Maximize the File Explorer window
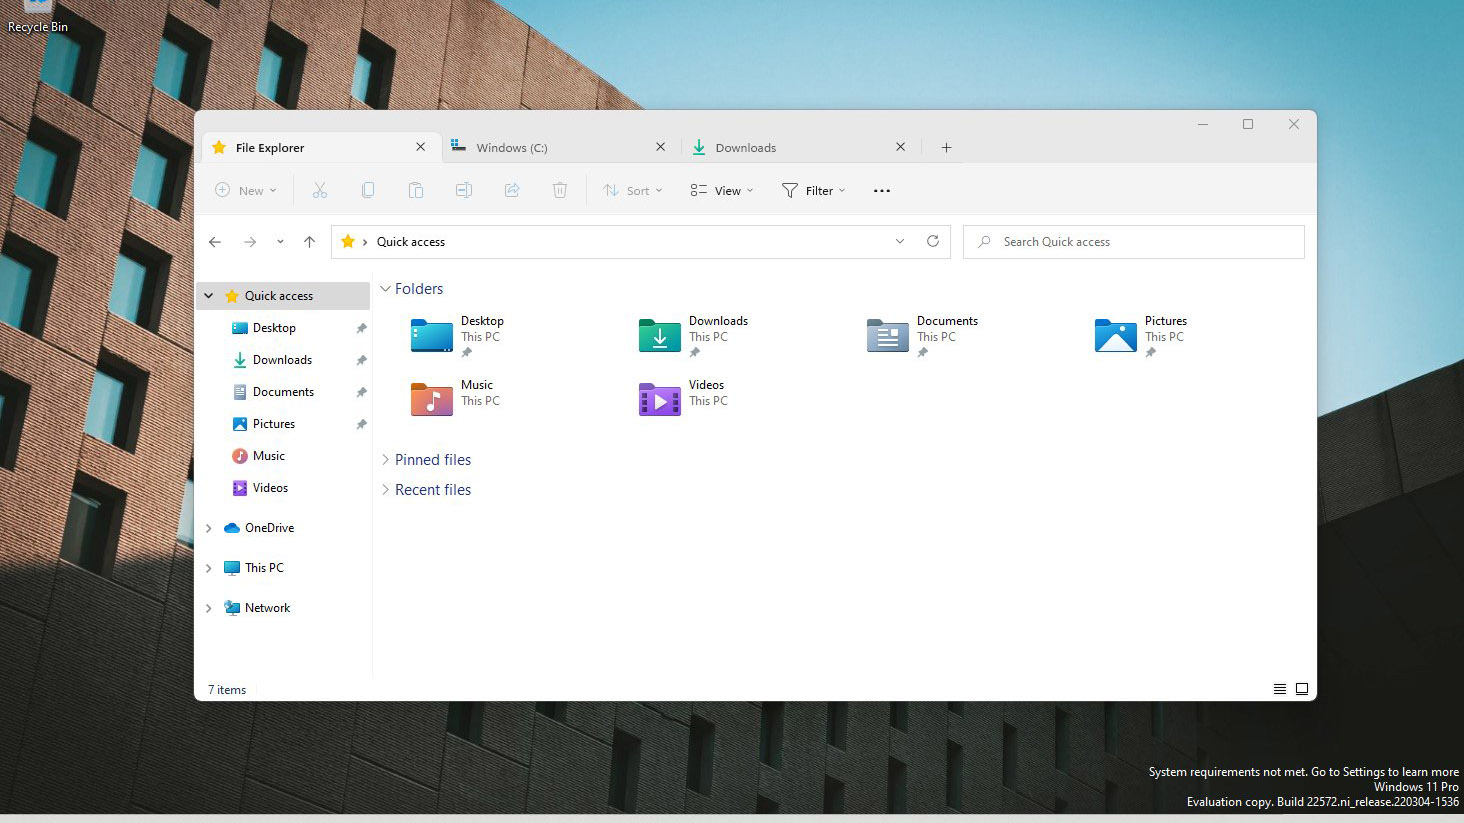Viewport: 1464px width, 823px height. click(1248, 124)
